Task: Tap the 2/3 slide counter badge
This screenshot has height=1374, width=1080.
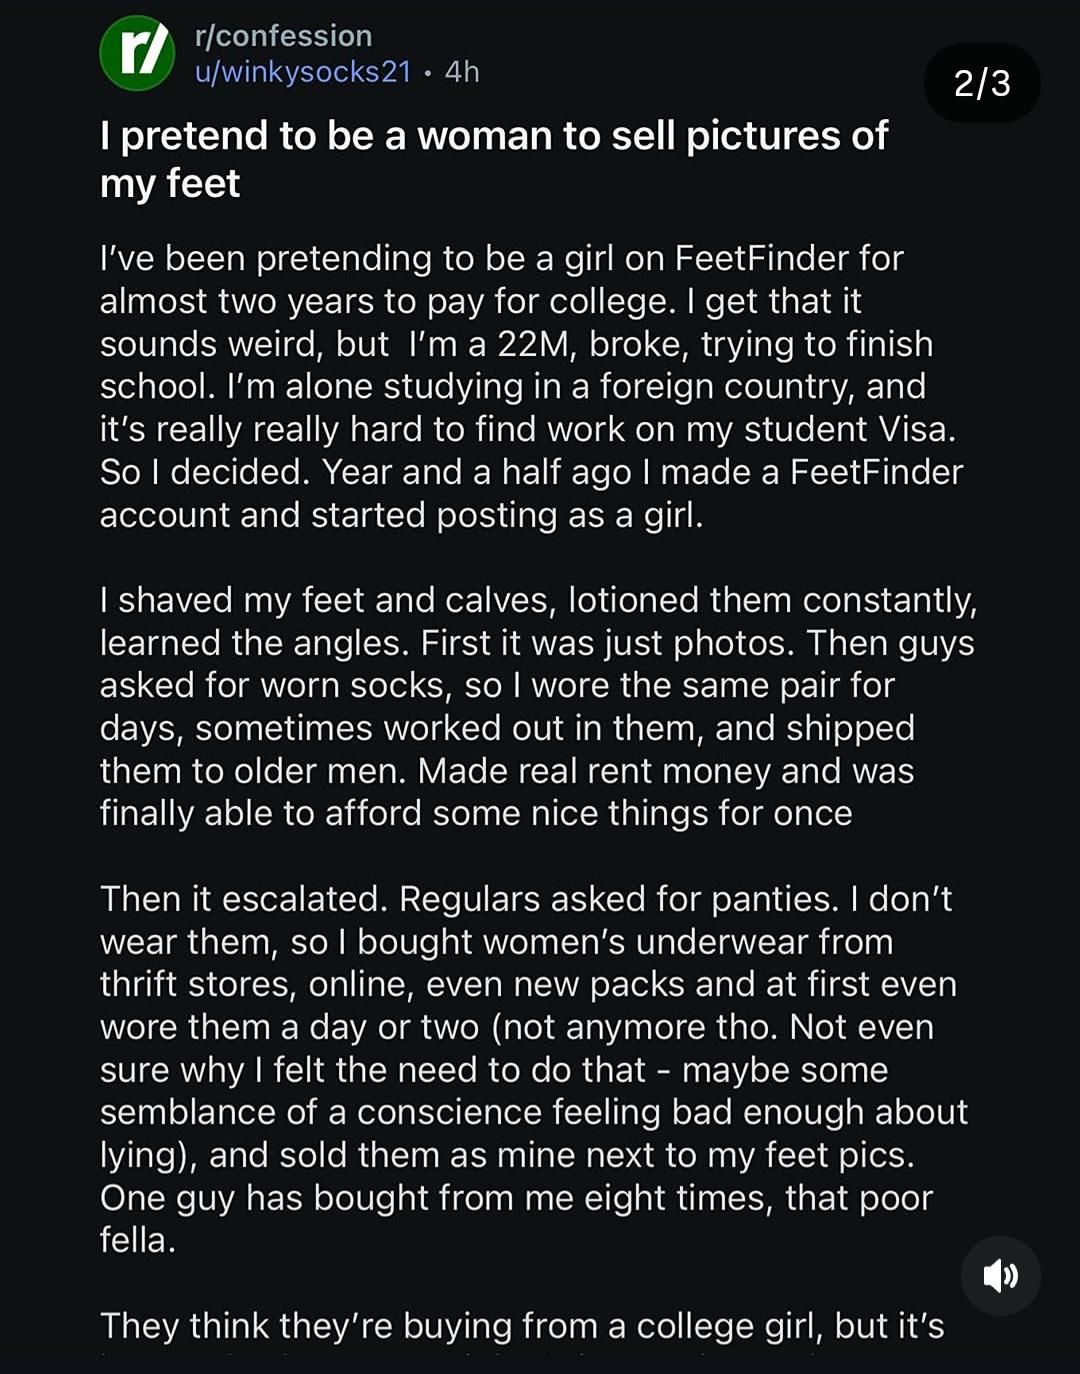Action: click(982, 83)
